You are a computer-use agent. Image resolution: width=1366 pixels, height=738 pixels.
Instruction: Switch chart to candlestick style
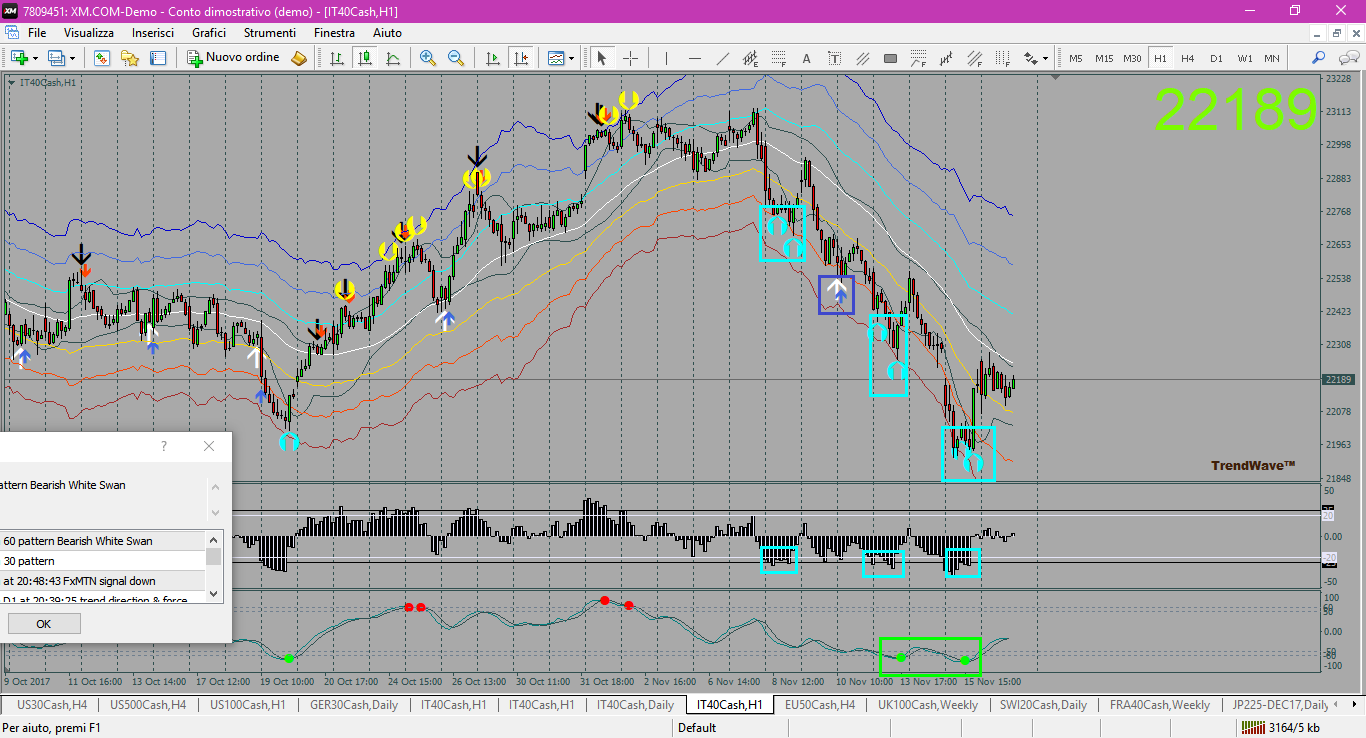pyautogui.click(x=365, y=58)
